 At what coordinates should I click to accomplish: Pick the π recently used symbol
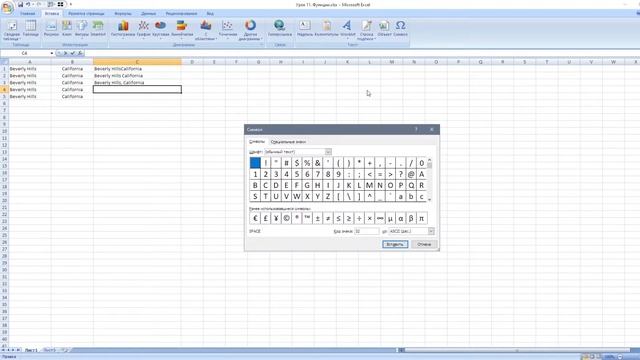(422, 218)
